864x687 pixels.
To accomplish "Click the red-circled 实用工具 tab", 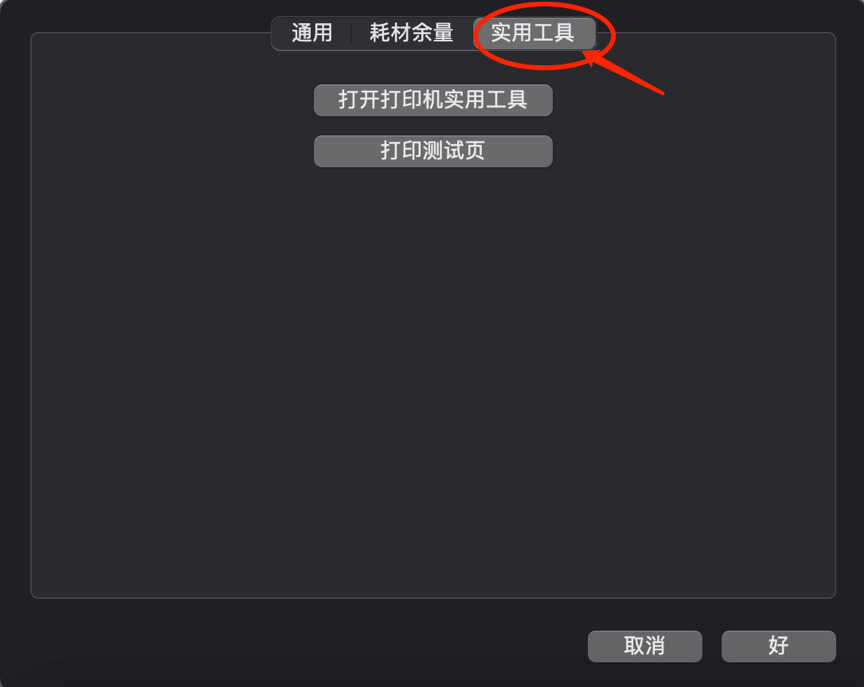I will (533, 33).
